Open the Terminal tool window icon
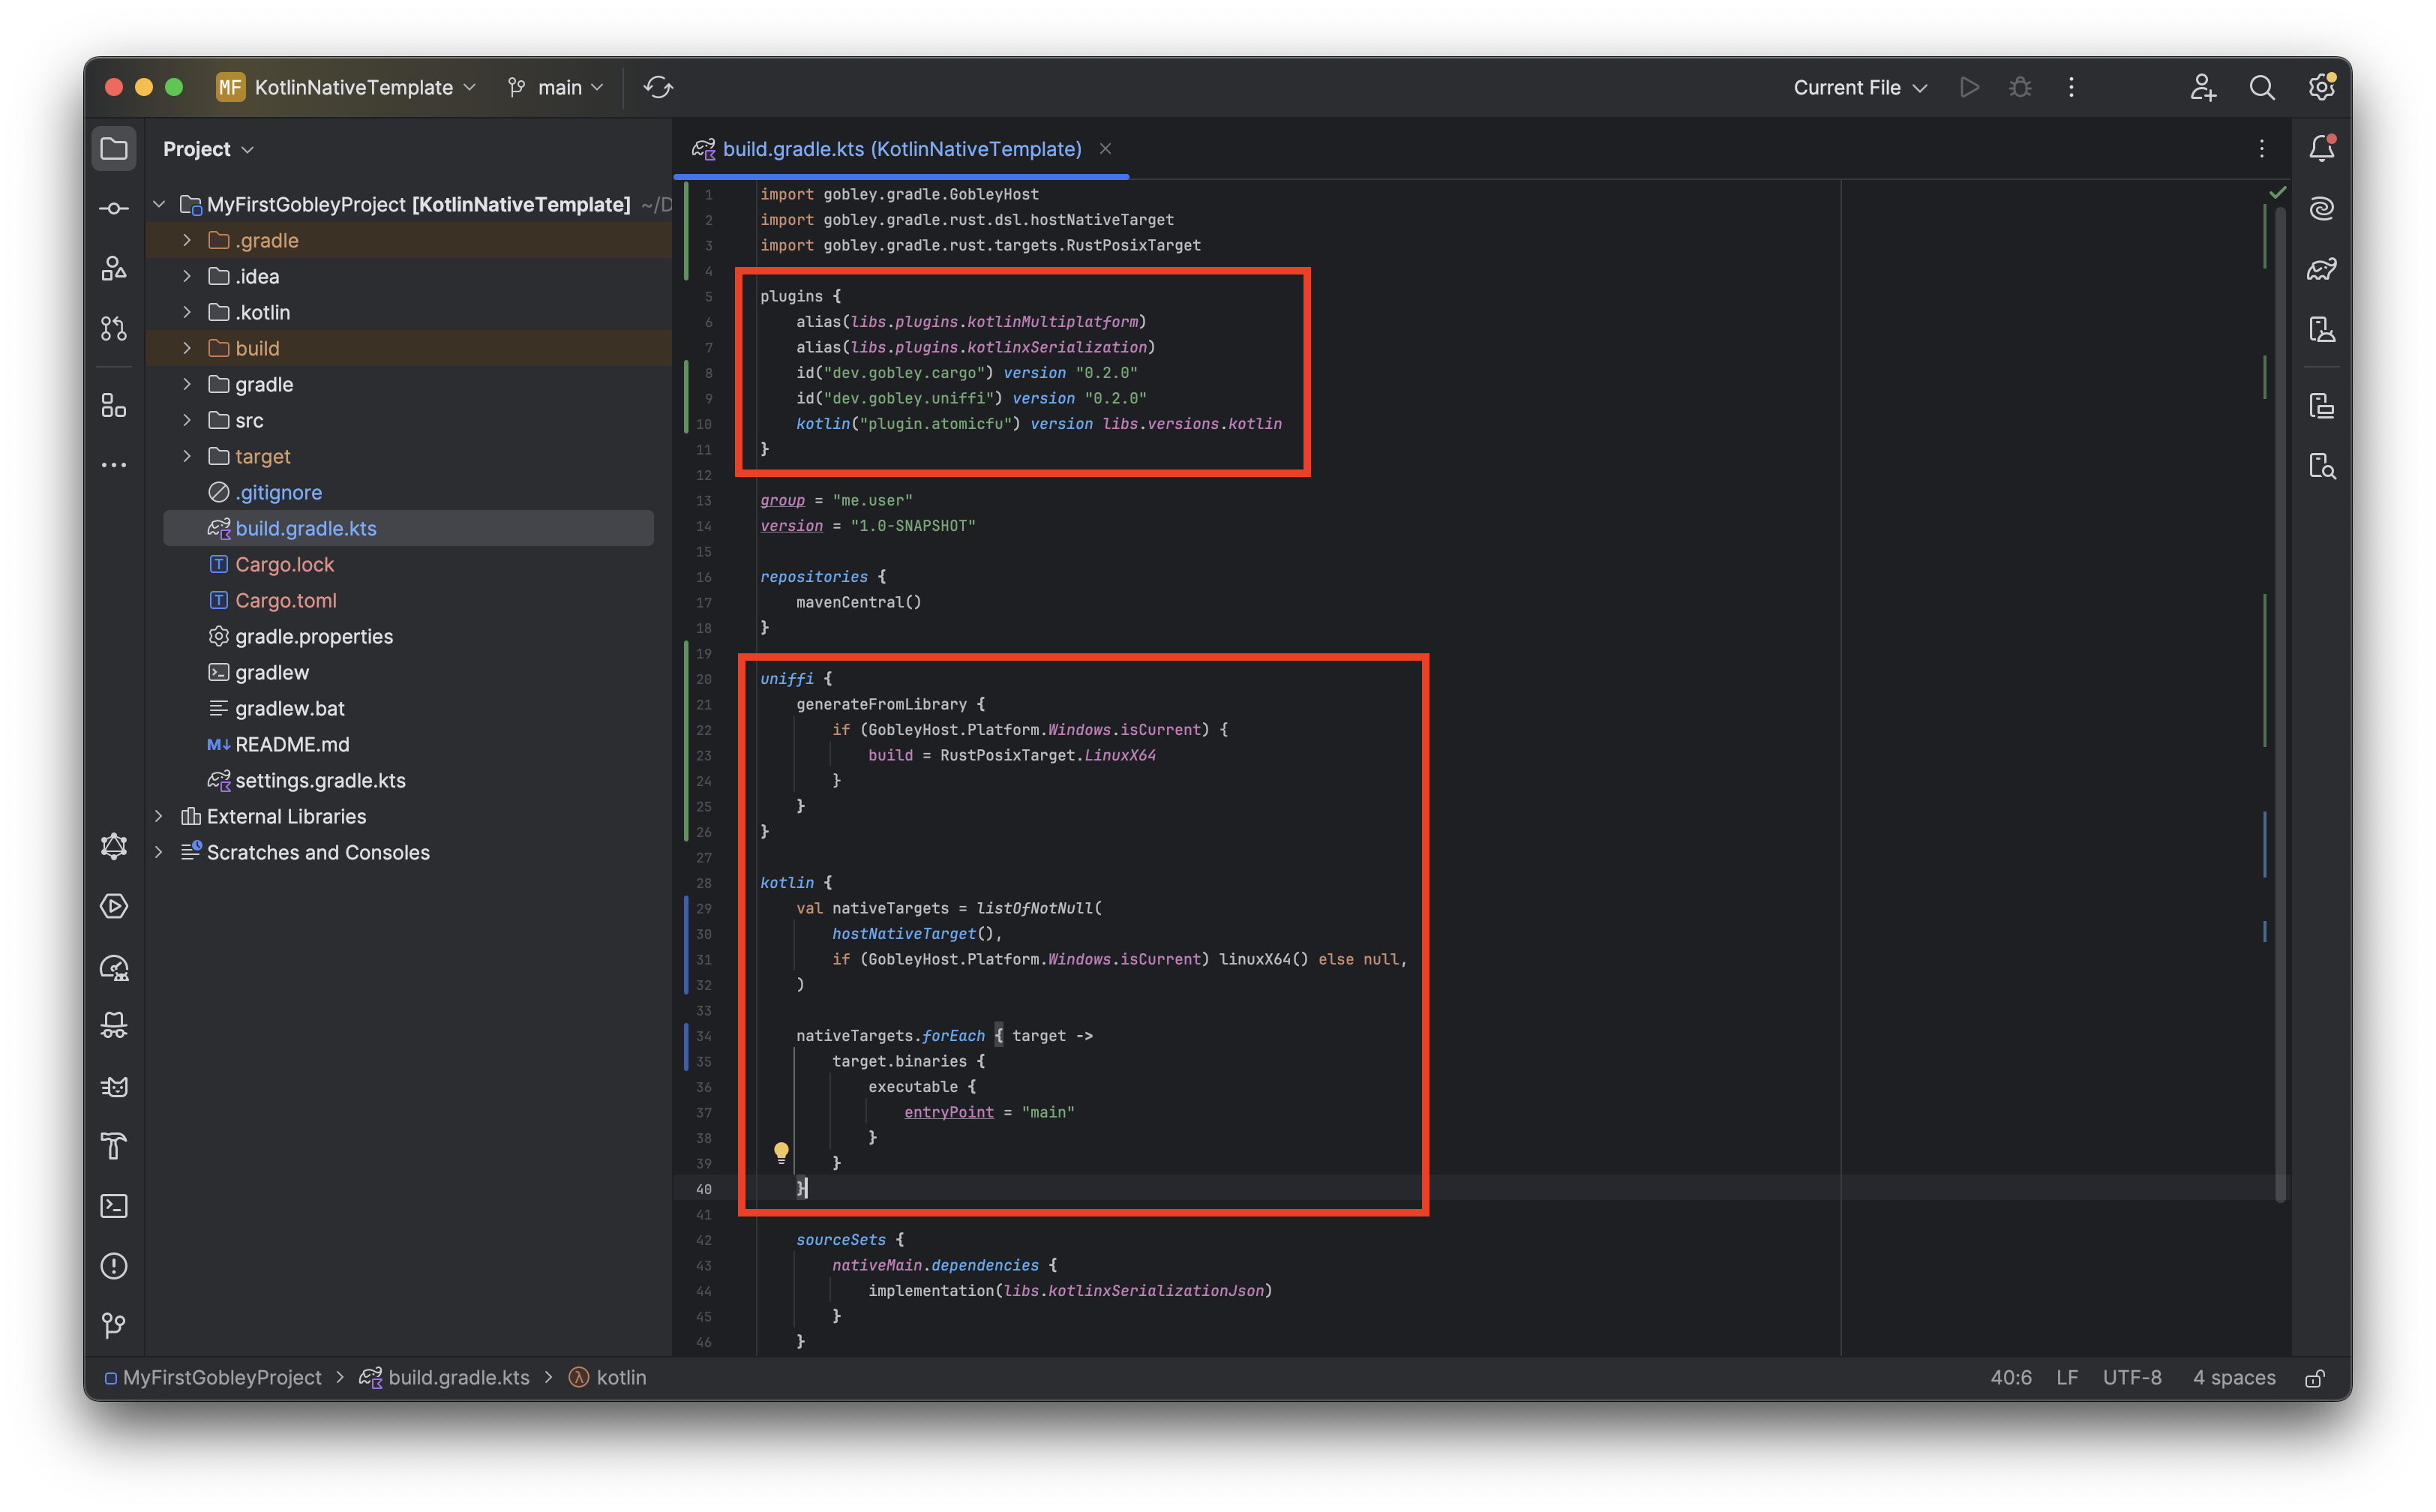2436x1512 pixels. (114, 1206)
